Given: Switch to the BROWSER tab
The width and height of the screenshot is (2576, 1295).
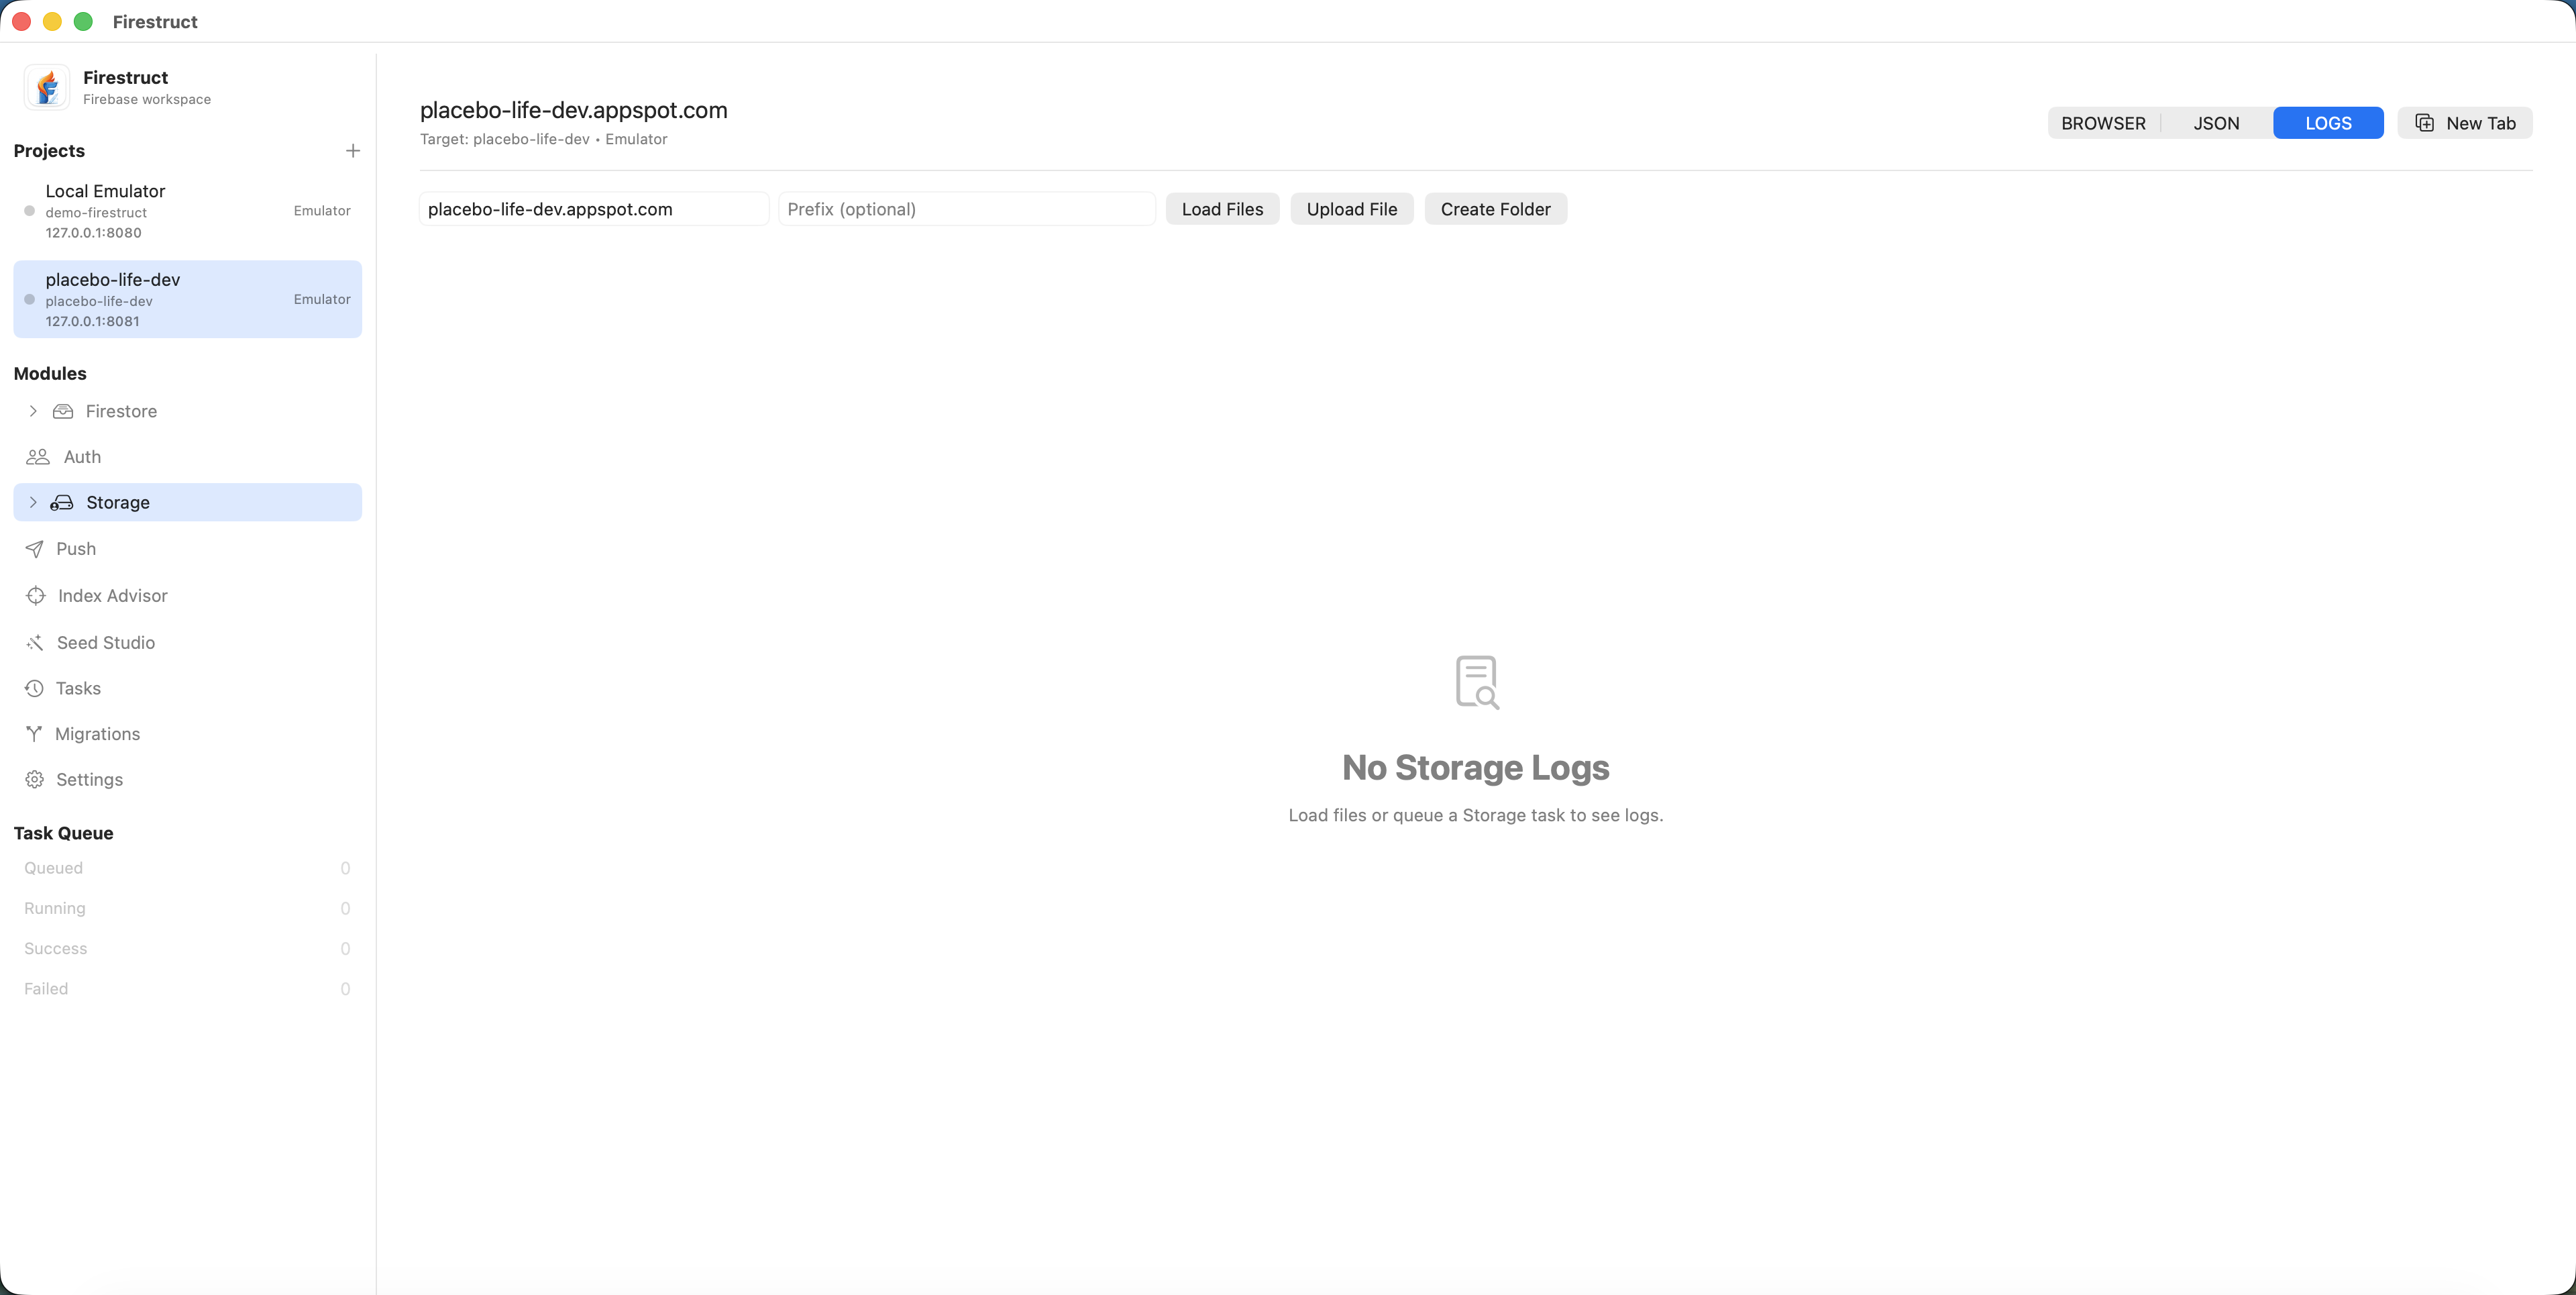Looking at the screenshot, I should pyautogui.click(x=2103, y=122).
